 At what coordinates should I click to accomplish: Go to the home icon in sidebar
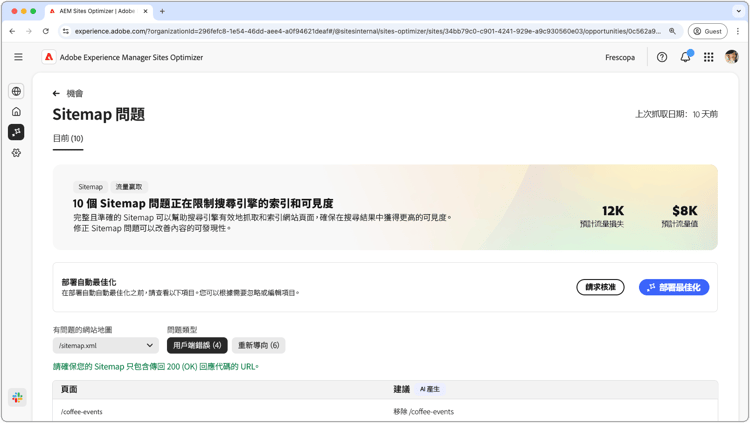16,111
